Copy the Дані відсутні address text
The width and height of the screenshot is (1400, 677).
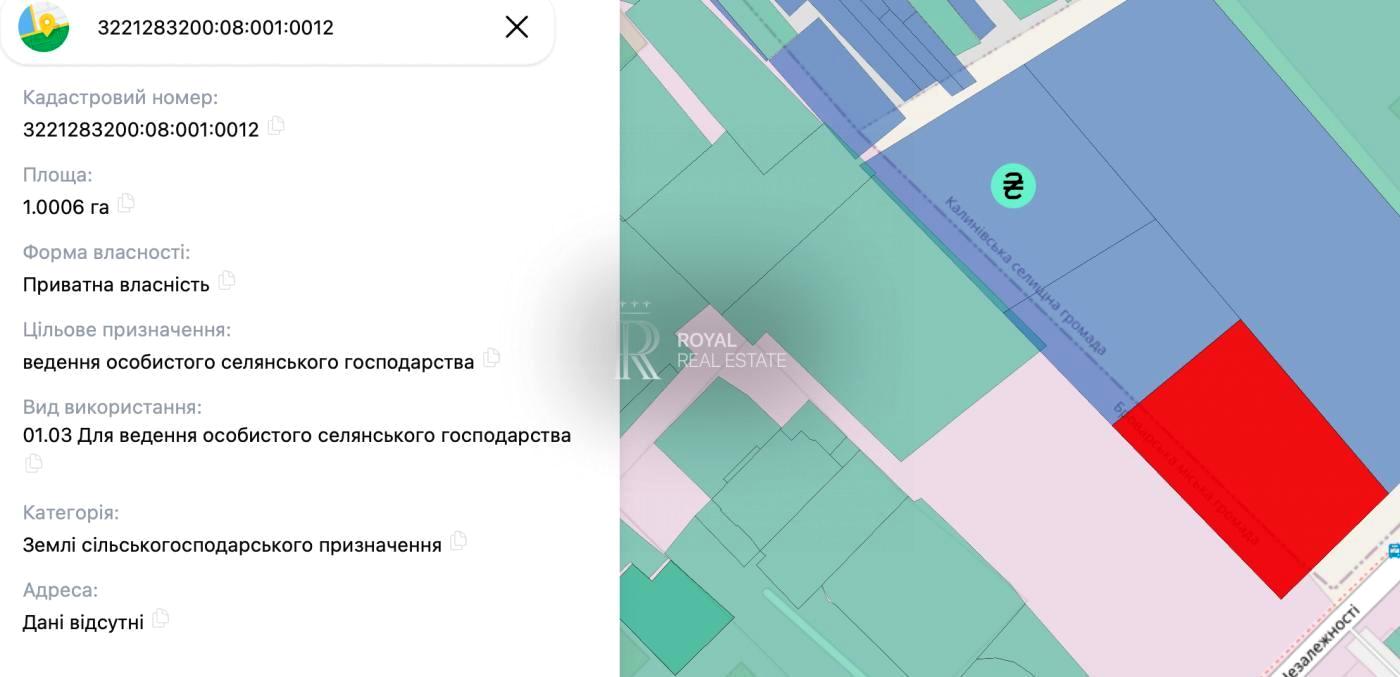[x=160, y=619]
